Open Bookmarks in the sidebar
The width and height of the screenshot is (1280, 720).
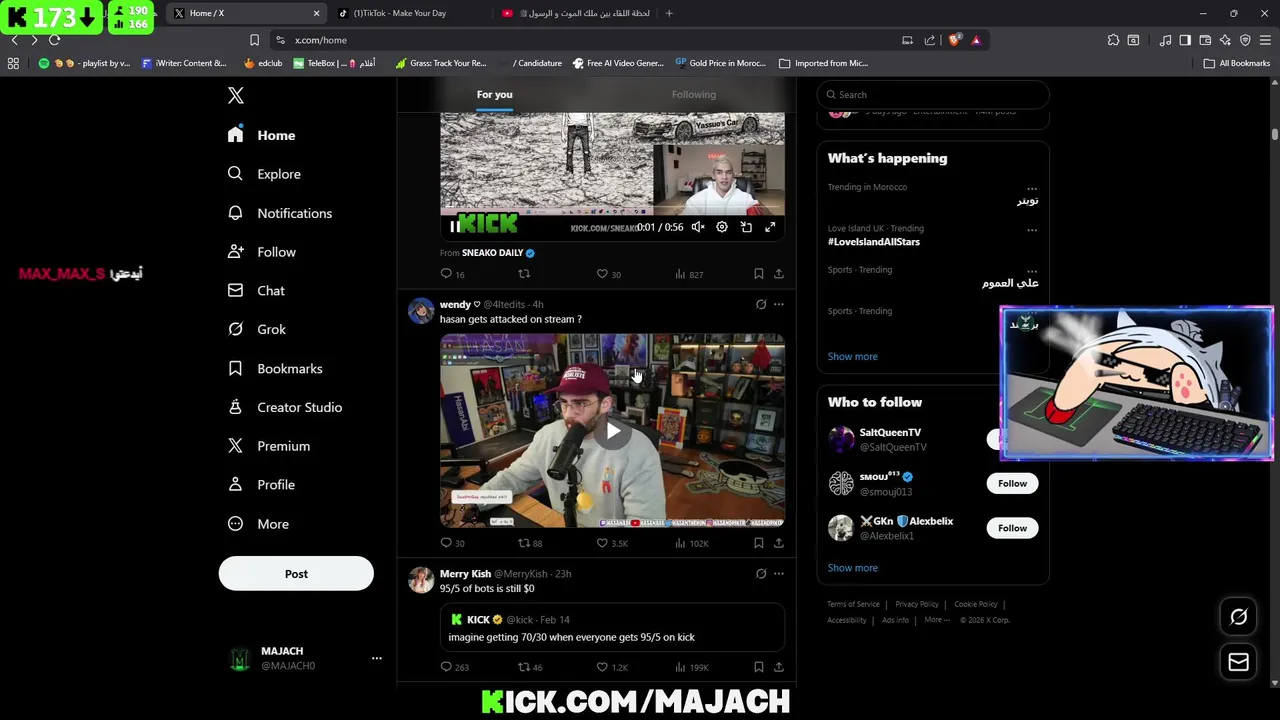274,369
